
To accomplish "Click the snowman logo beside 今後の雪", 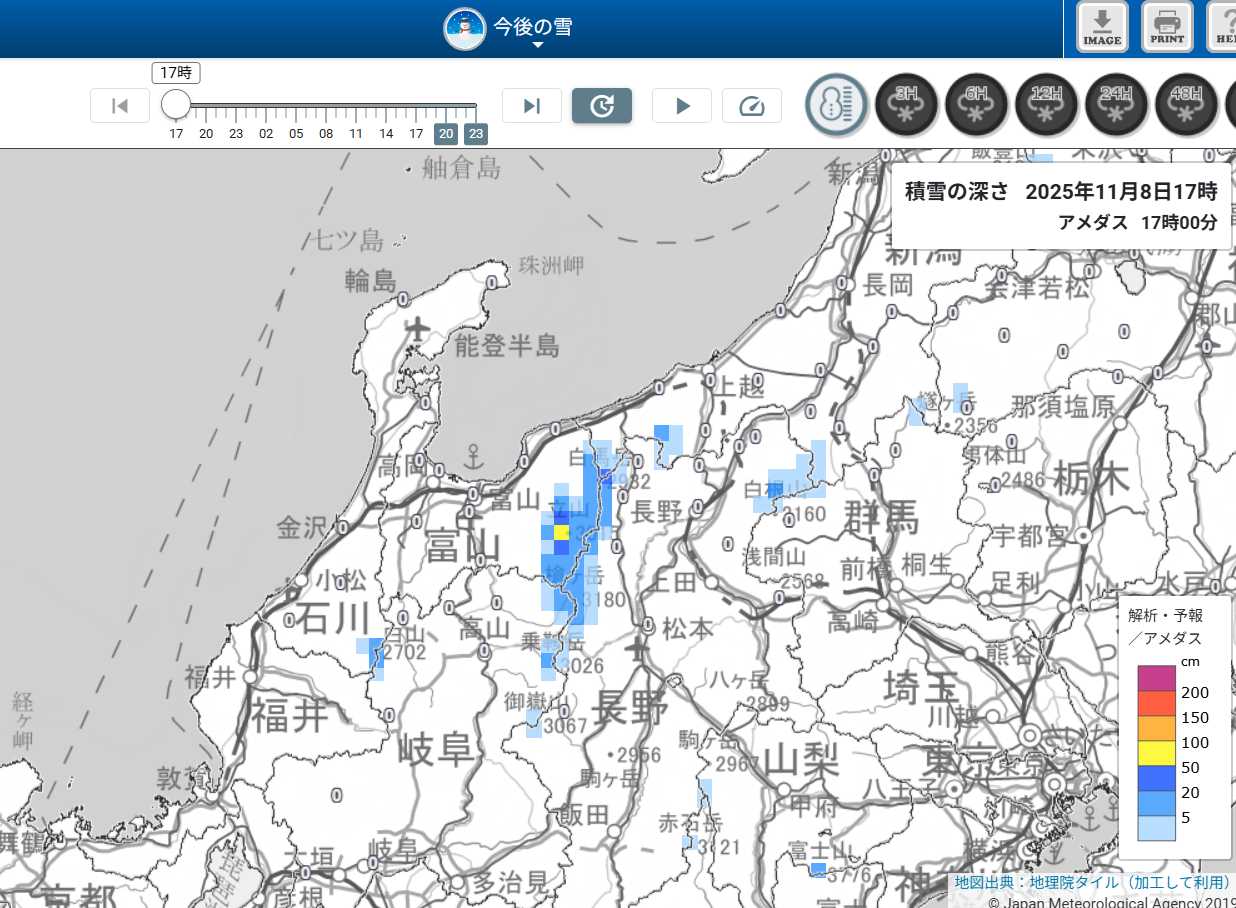I will click(465, 28).
